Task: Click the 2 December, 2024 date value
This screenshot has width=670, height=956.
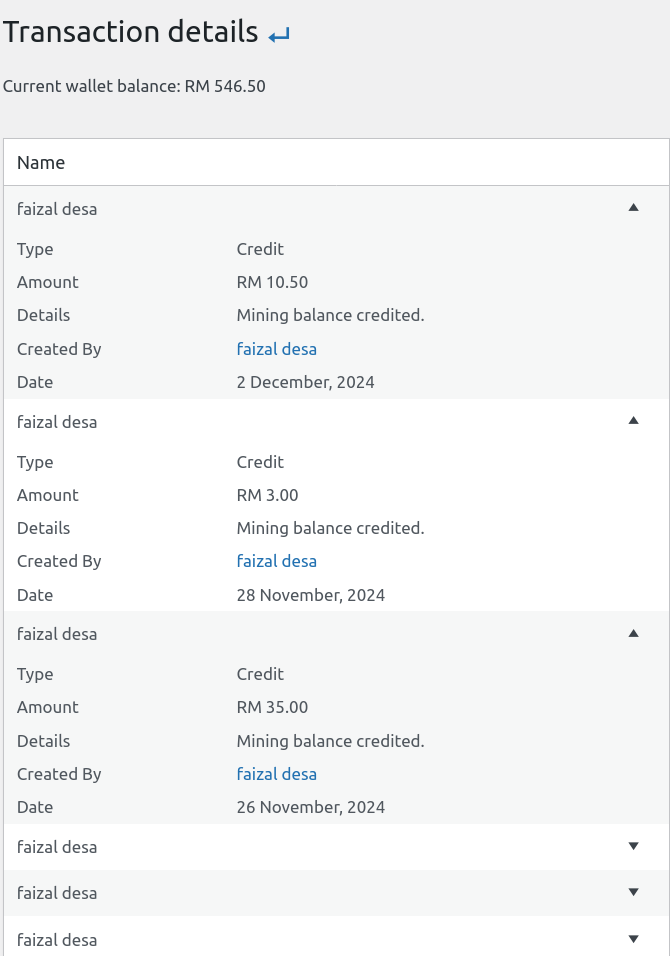Action: (305, 382)
